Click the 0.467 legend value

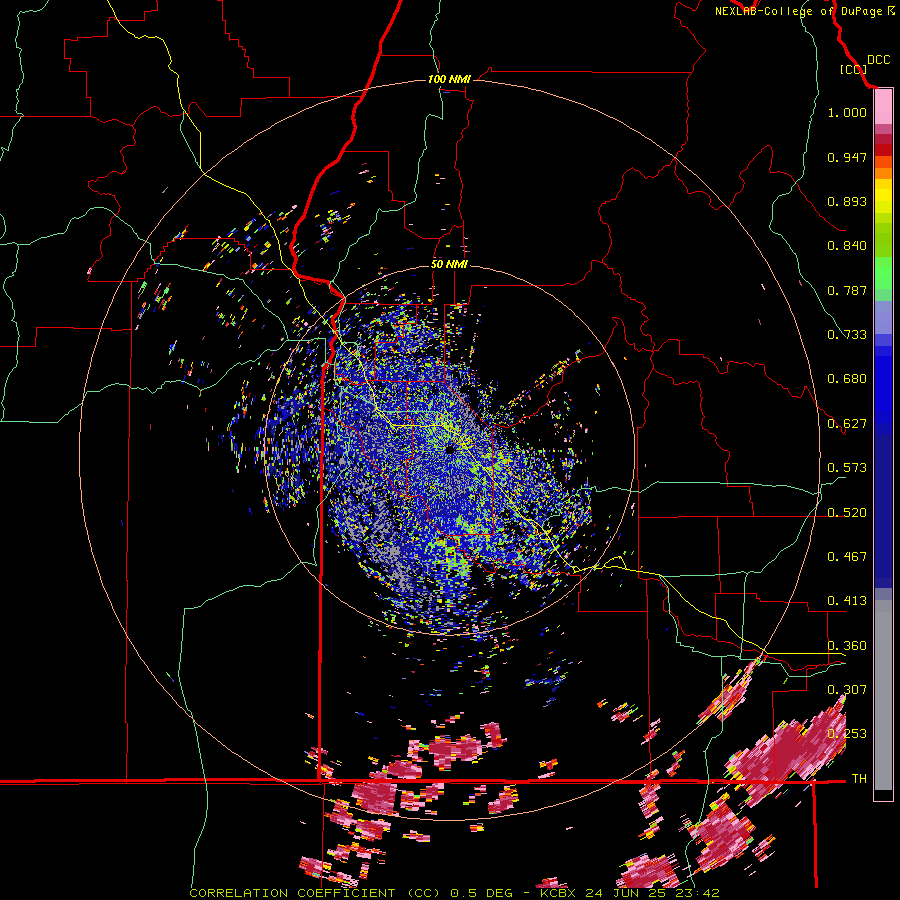click(x=847, y=557)
